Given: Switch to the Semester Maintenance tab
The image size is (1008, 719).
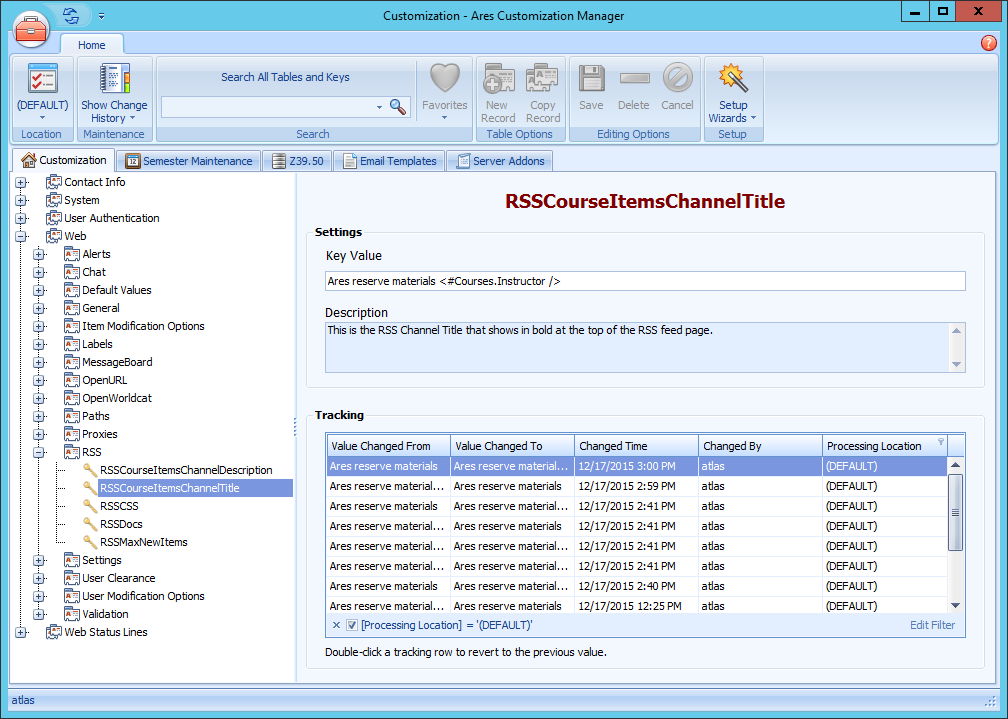Looking at the screenshot, I should click(188, 161).
